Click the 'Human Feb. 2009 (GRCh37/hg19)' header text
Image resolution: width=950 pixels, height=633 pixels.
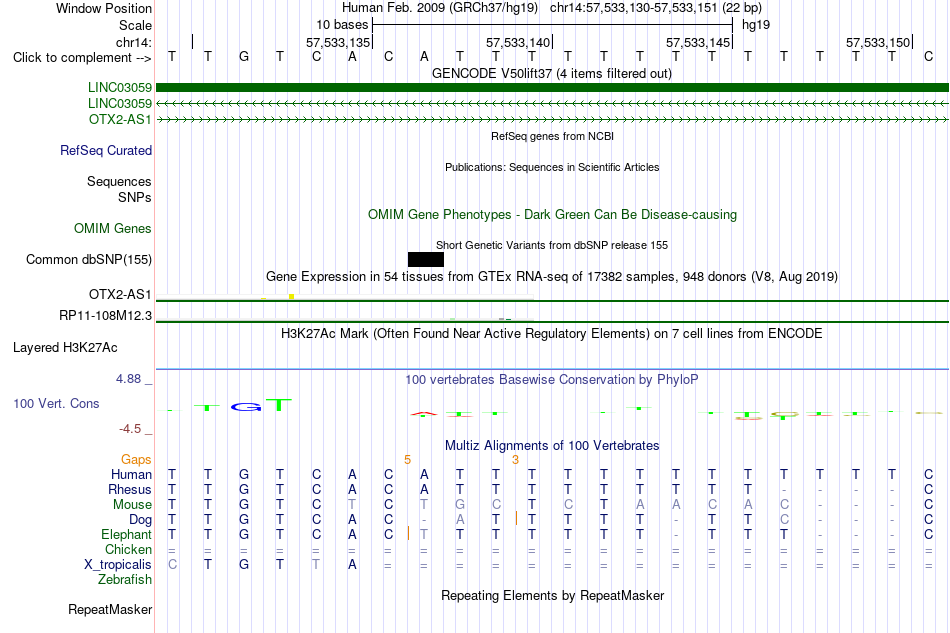coord(440,8)
